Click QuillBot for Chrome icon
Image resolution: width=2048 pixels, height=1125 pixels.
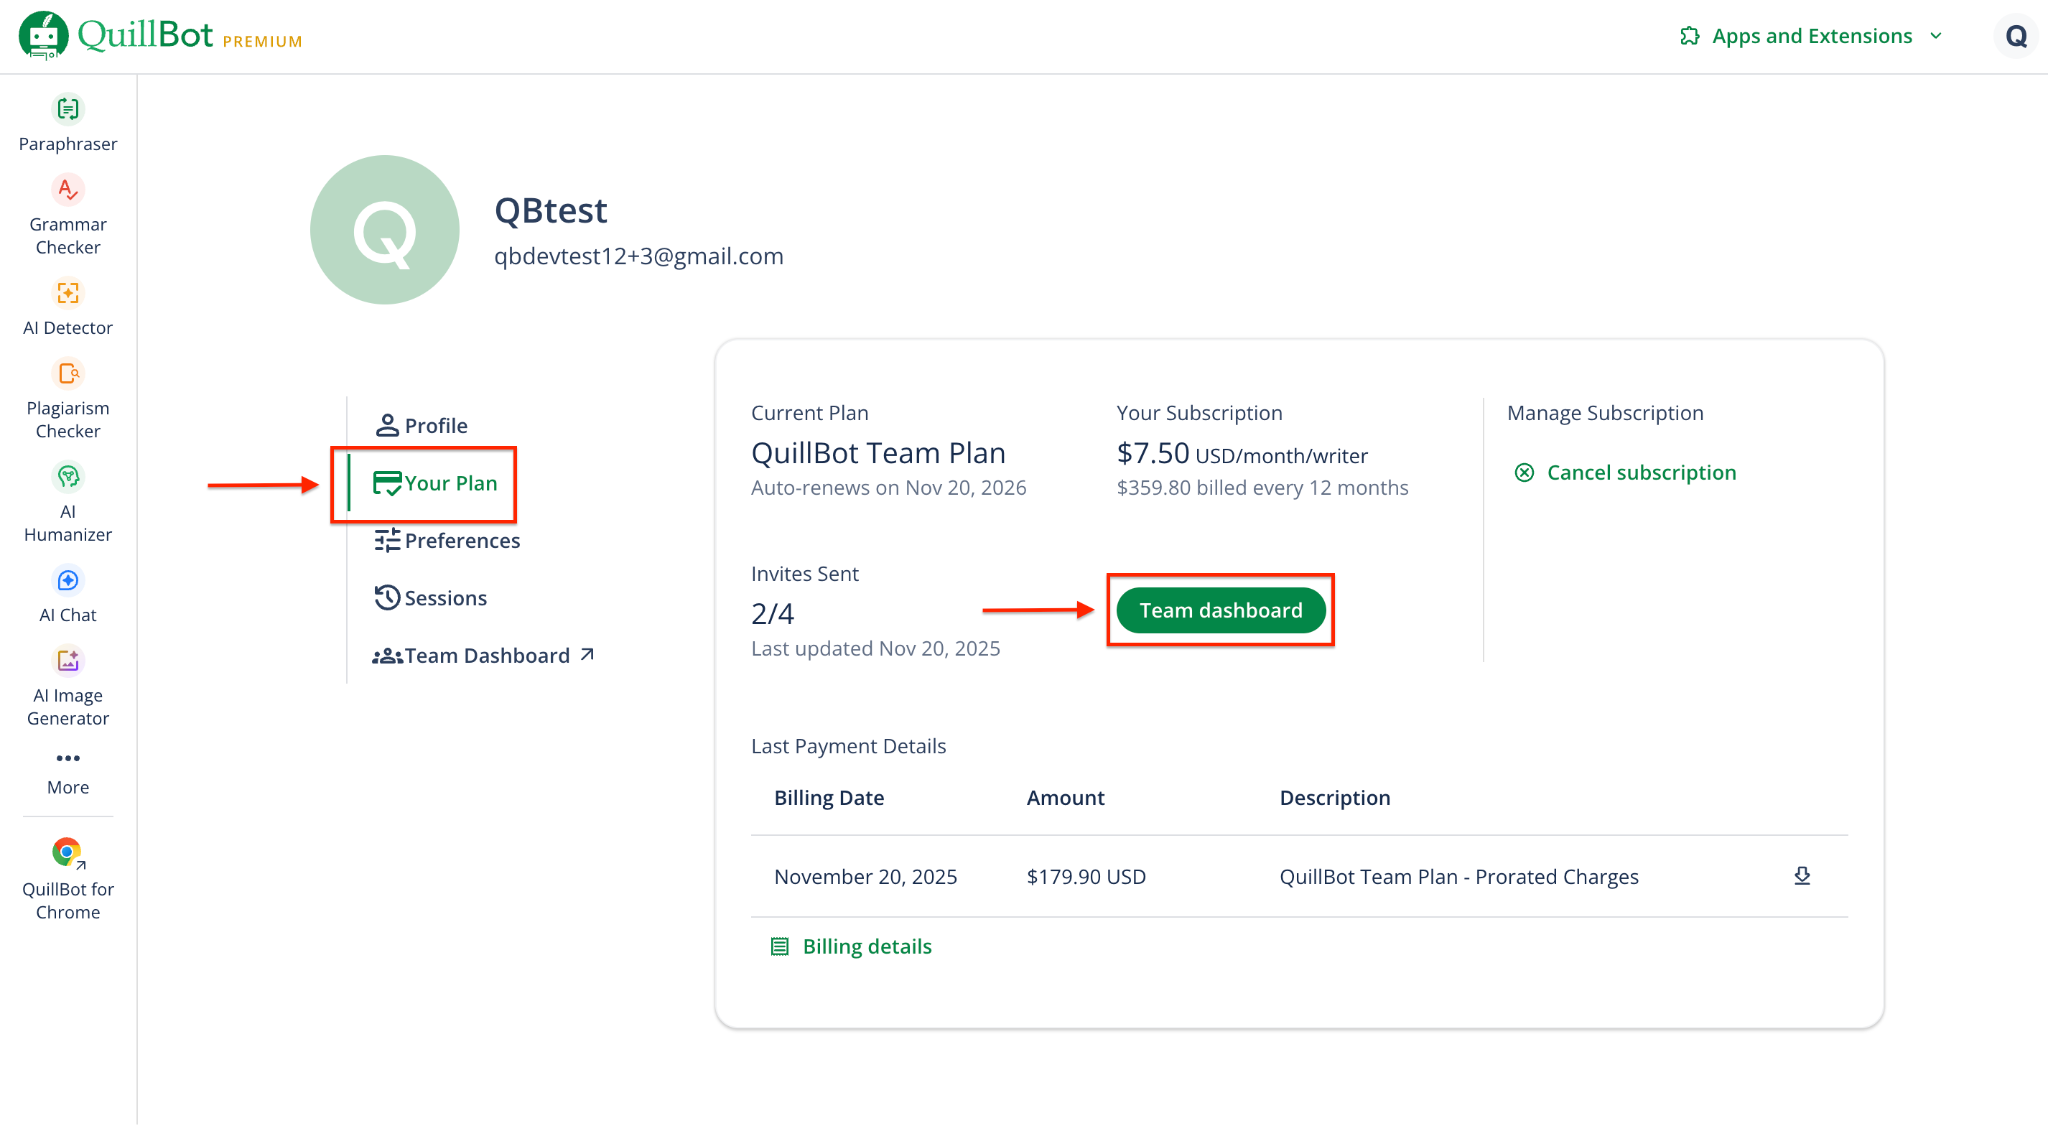click(68, 853)
